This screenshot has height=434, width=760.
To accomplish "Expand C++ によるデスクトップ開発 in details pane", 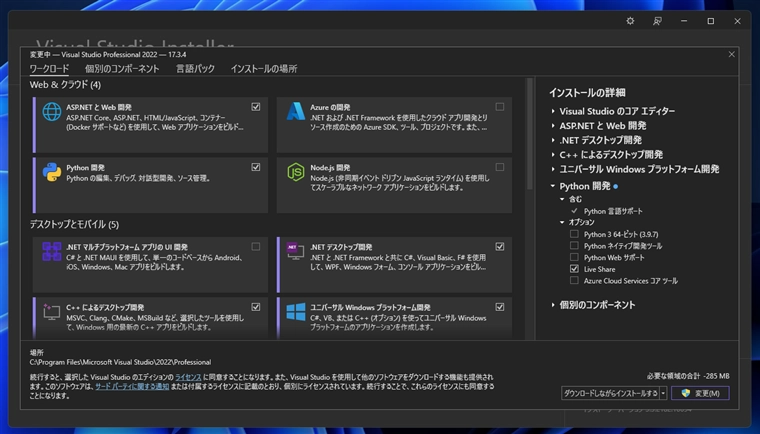I will tap(553, 155).
